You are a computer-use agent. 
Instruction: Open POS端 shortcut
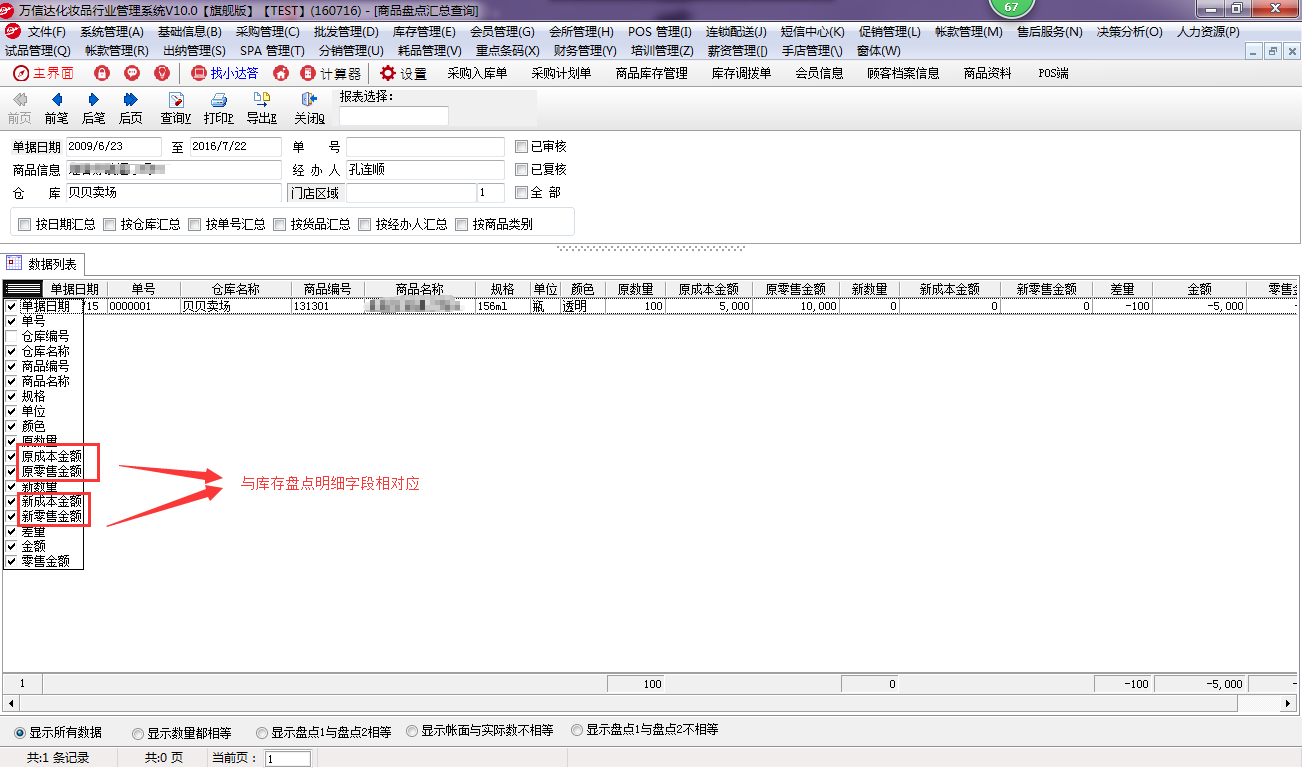1053,73
